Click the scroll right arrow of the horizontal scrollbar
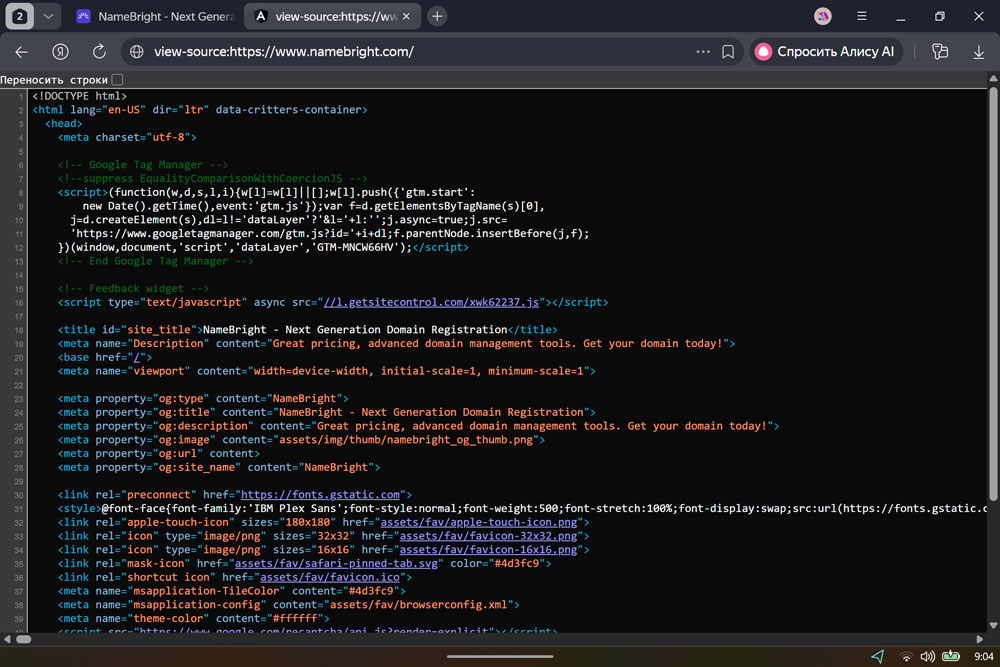The width and height of the screenshot is (1000, 667). tap(980, 639)
